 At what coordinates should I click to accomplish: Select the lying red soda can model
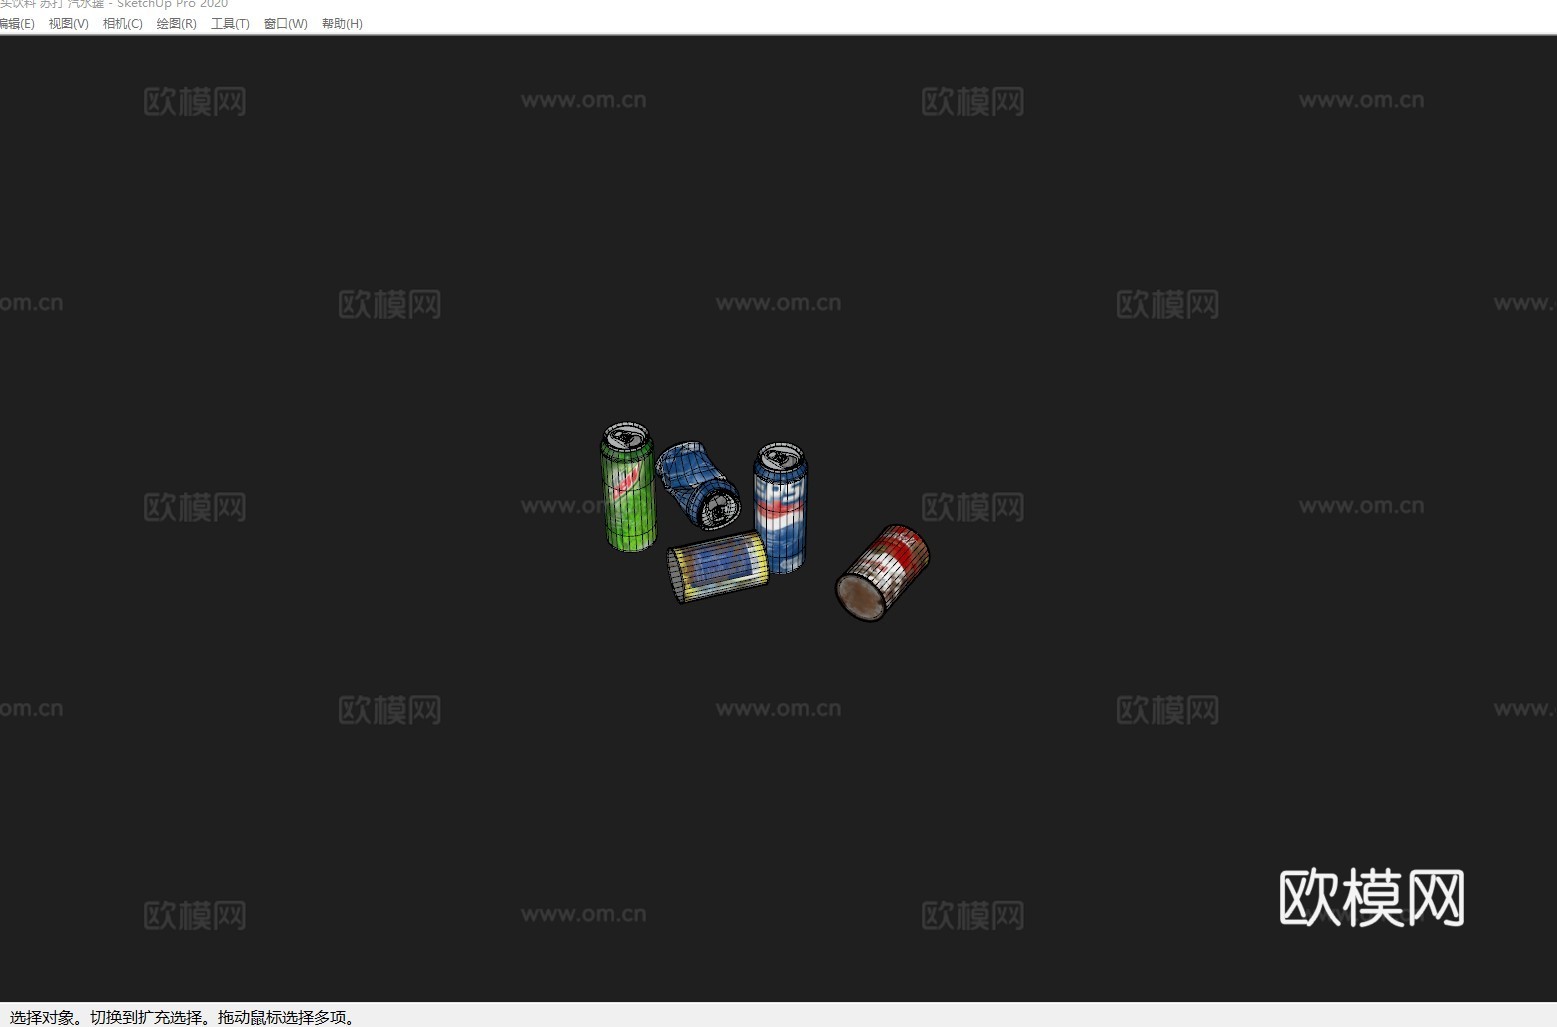882,572
